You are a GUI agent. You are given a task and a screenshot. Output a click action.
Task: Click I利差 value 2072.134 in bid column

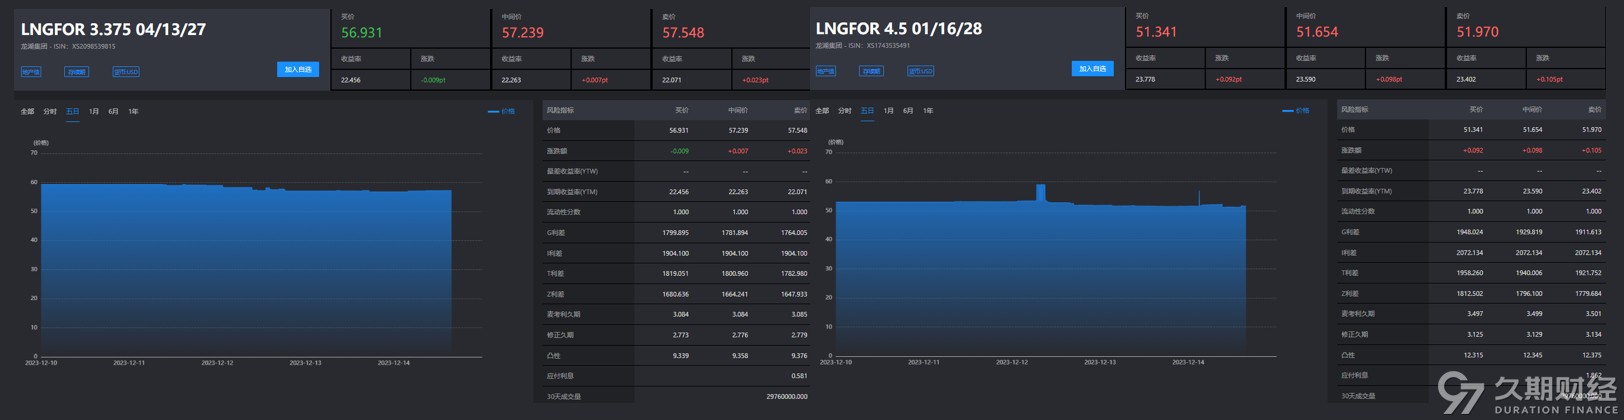point(1470,252)
